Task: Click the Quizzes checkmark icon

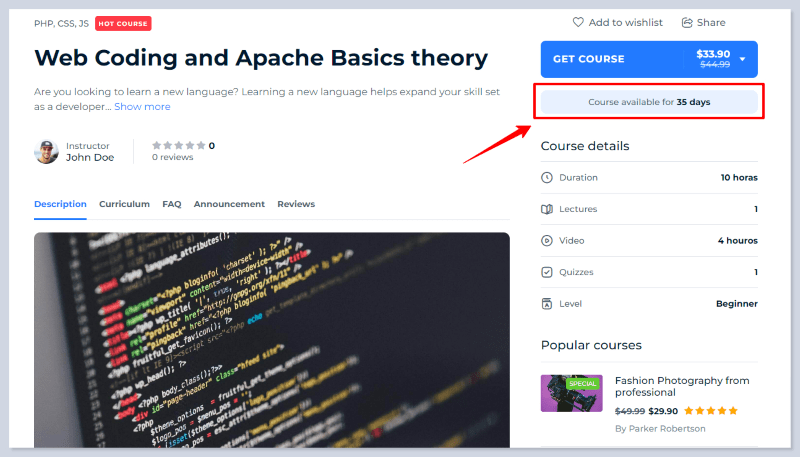Action: 547,272
